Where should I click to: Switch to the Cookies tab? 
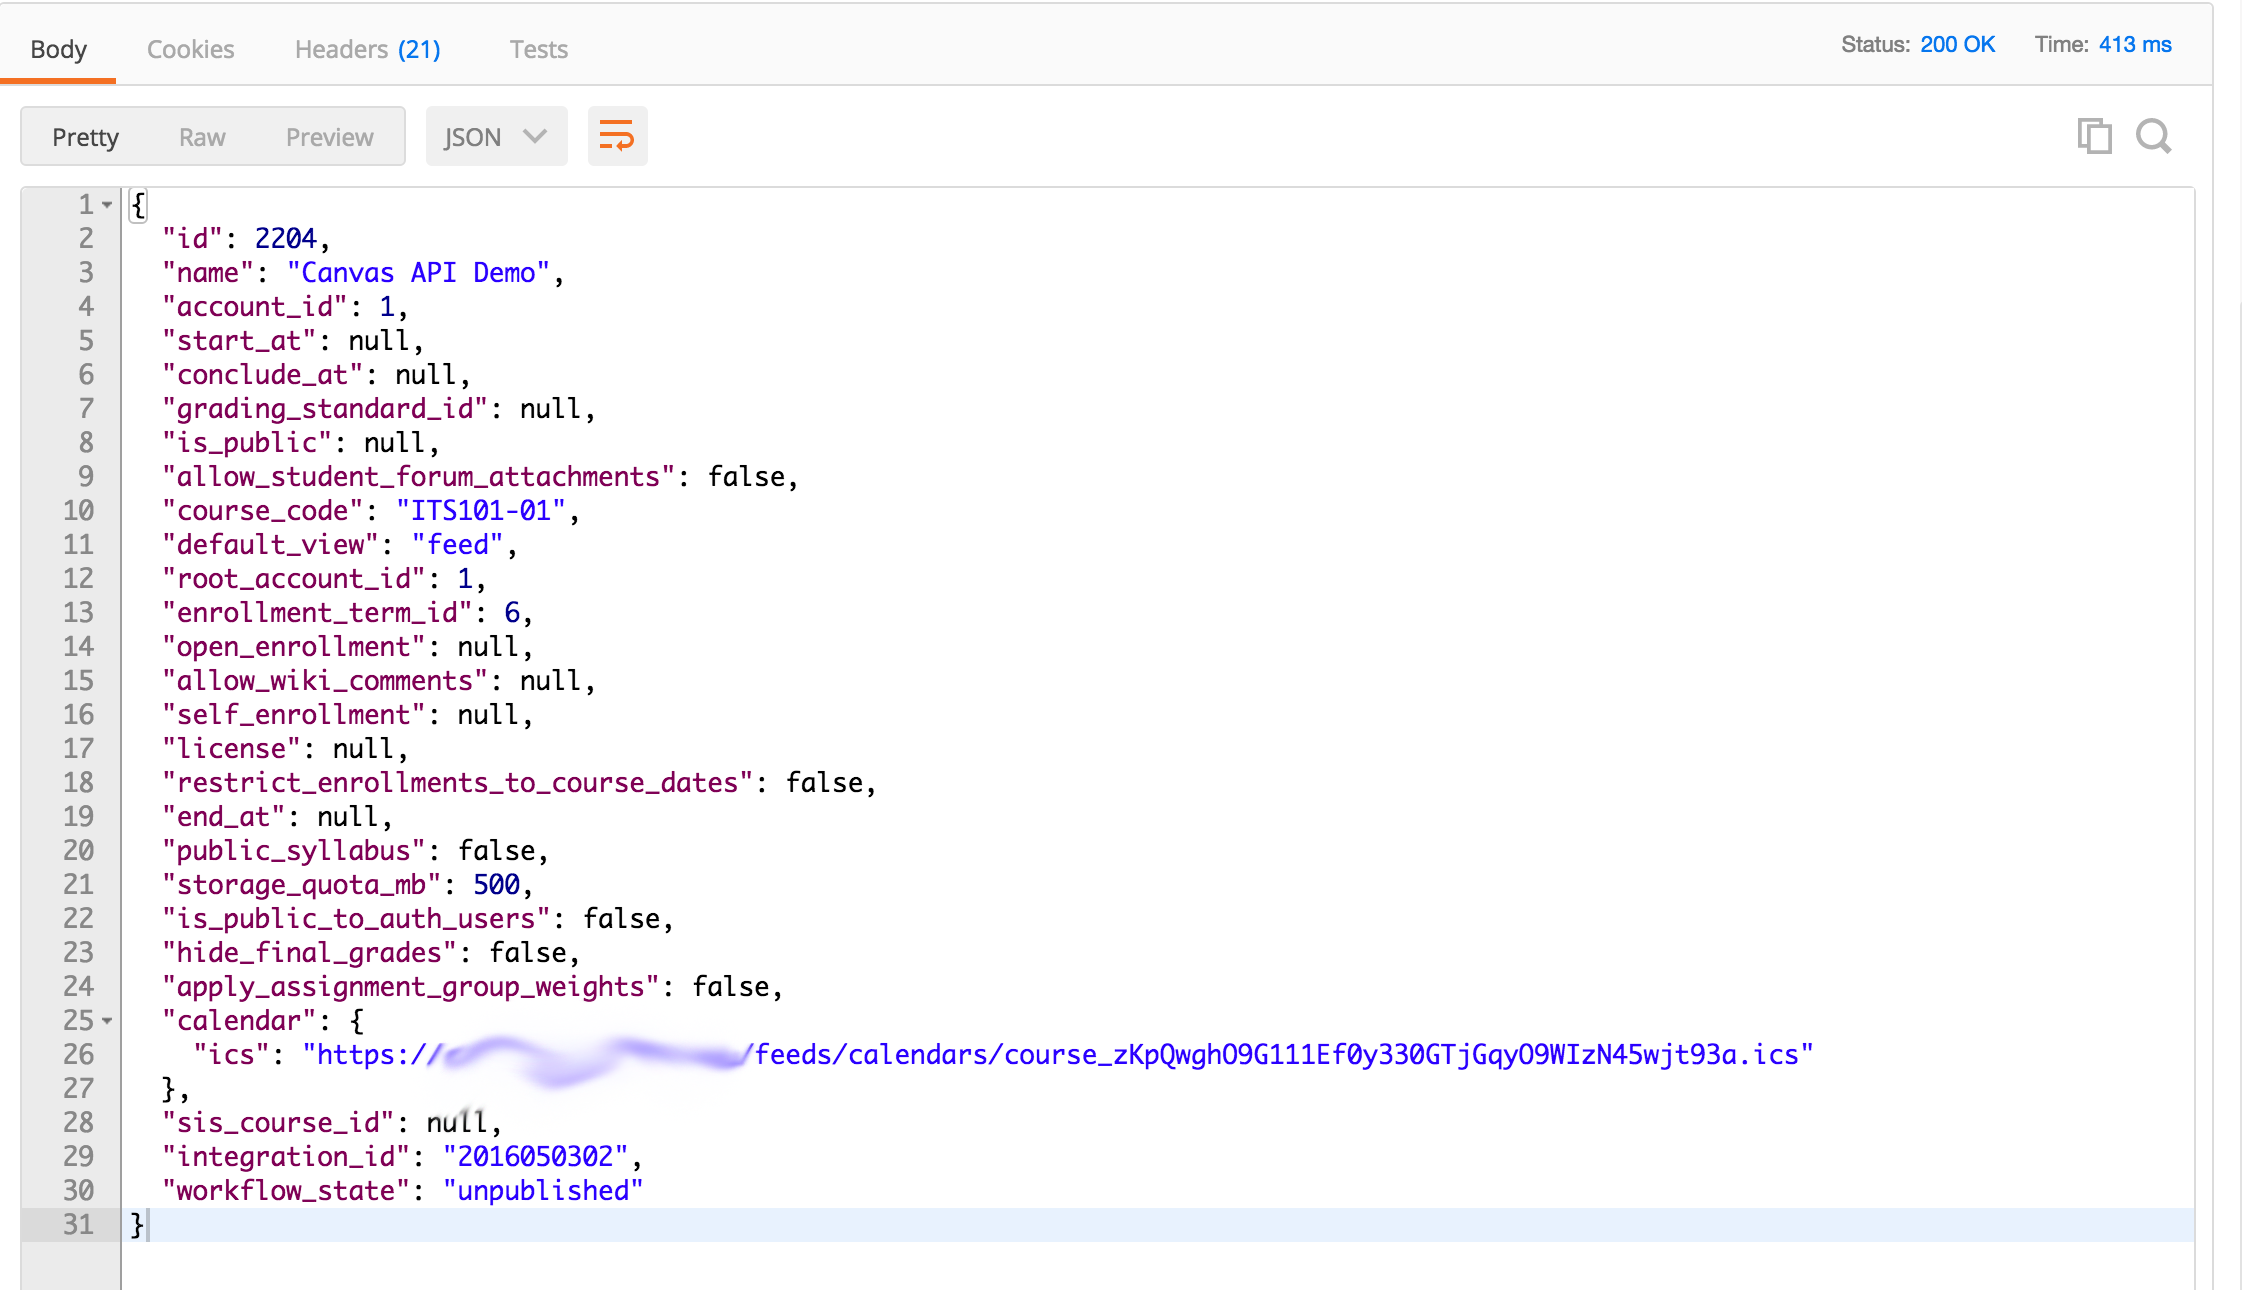coord(190,49)
